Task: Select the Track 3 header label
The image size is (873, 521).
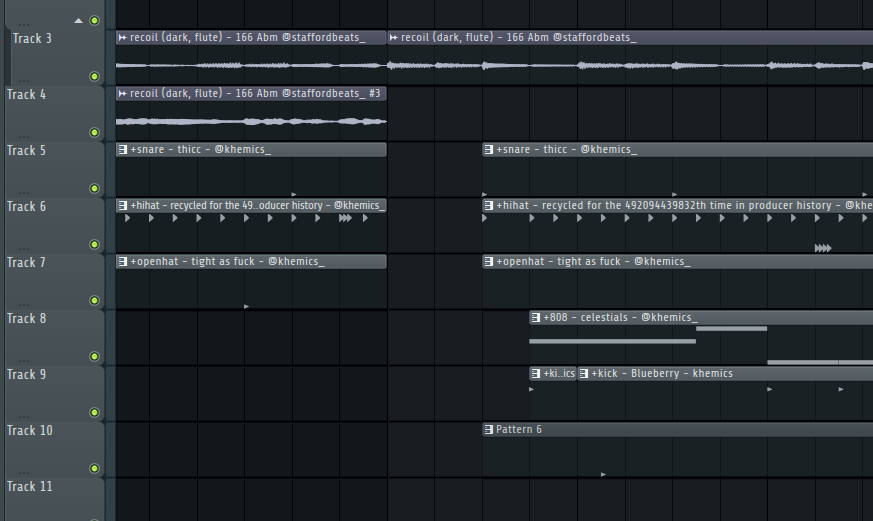Action: pos(32,38)
